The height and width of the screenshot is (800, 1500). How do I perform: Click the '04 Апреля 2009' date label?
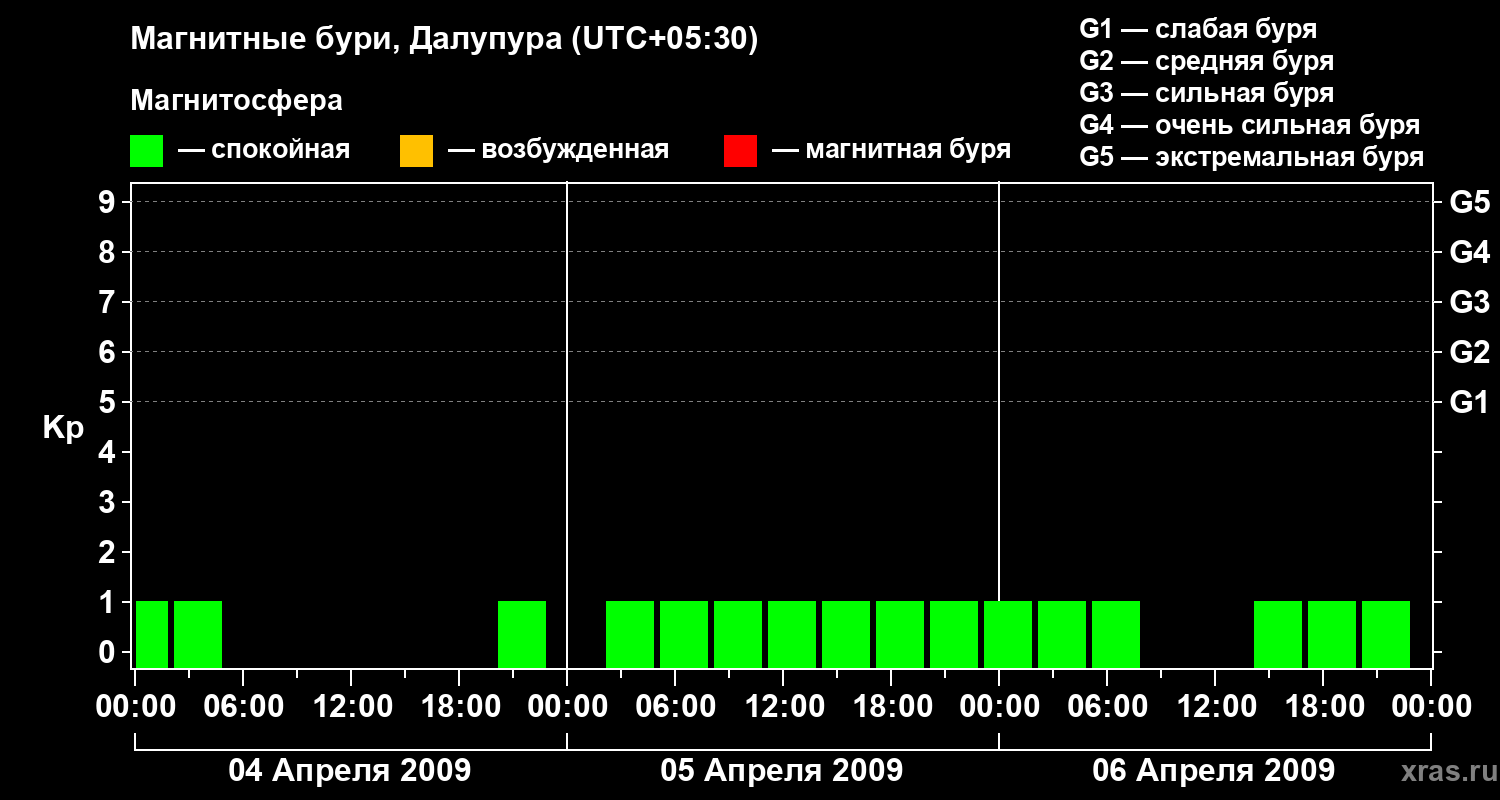click(x=350, y=770)
